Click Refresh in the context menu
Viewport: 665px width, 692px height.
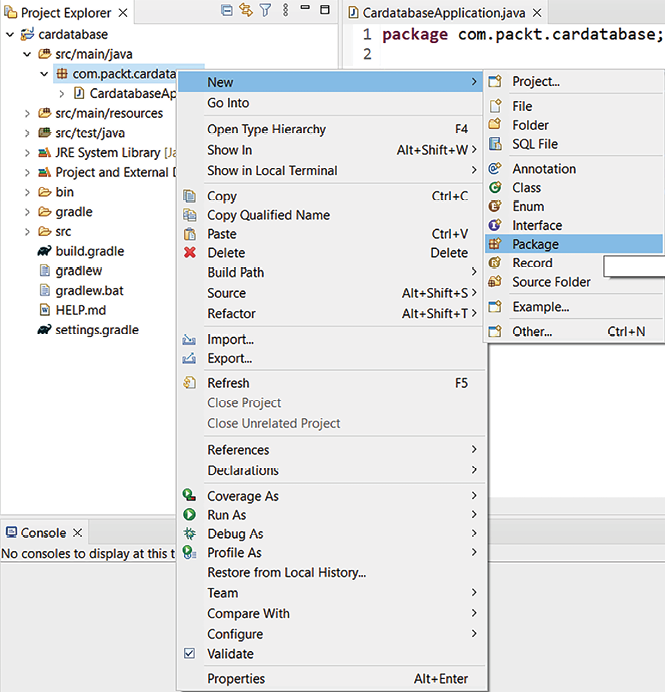(228, 383)
